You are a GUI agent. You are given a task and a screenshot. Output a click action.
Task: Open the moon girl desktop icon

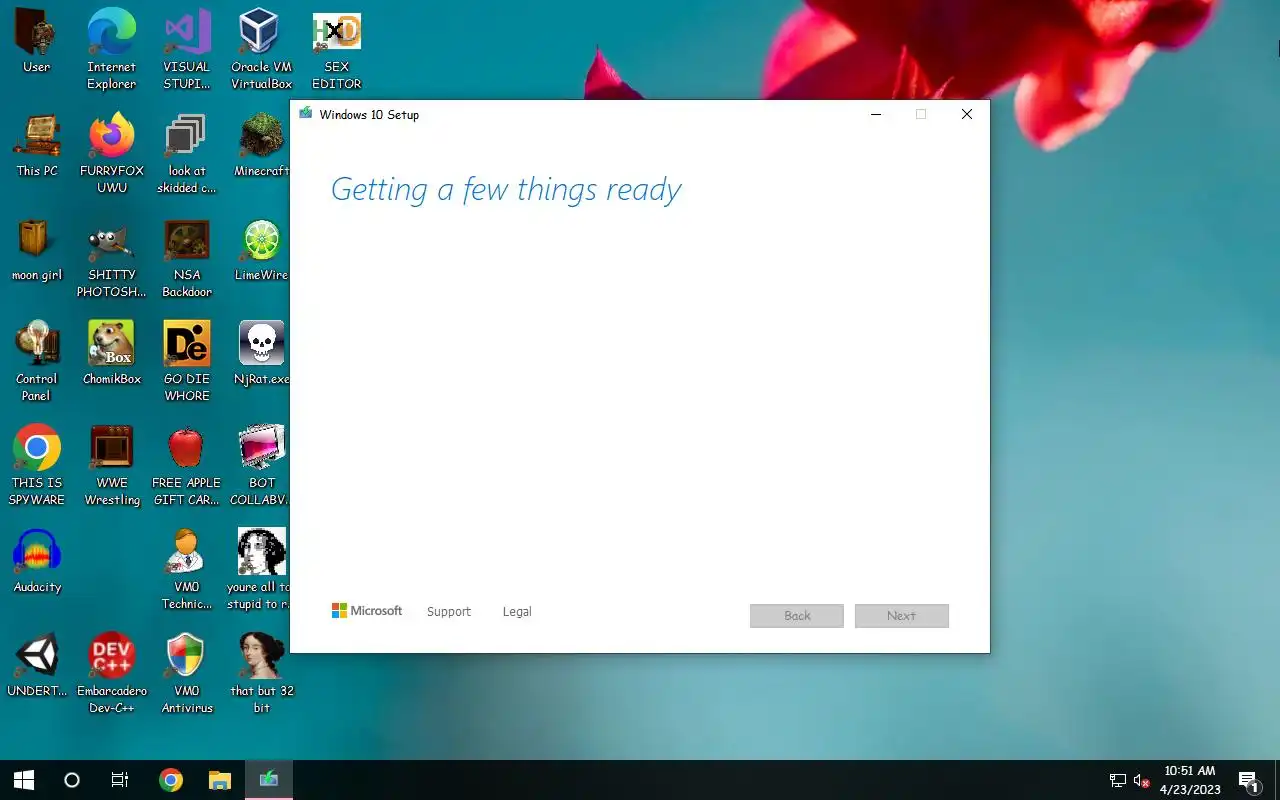(x=37, y=249)
